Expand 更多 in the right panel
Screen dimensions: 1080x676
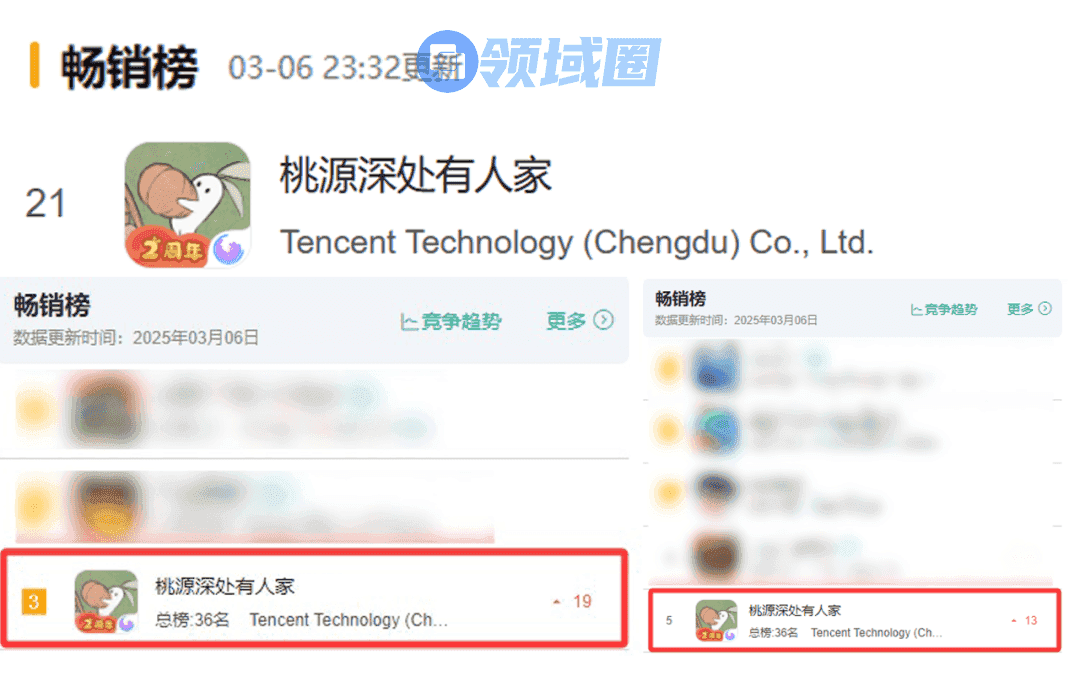coord(1029,309)
